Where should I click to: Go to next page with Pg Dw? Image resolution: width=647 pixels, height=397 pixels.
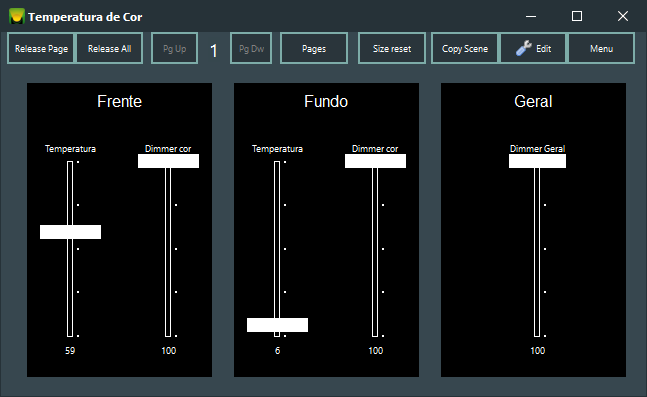point(251,48)
